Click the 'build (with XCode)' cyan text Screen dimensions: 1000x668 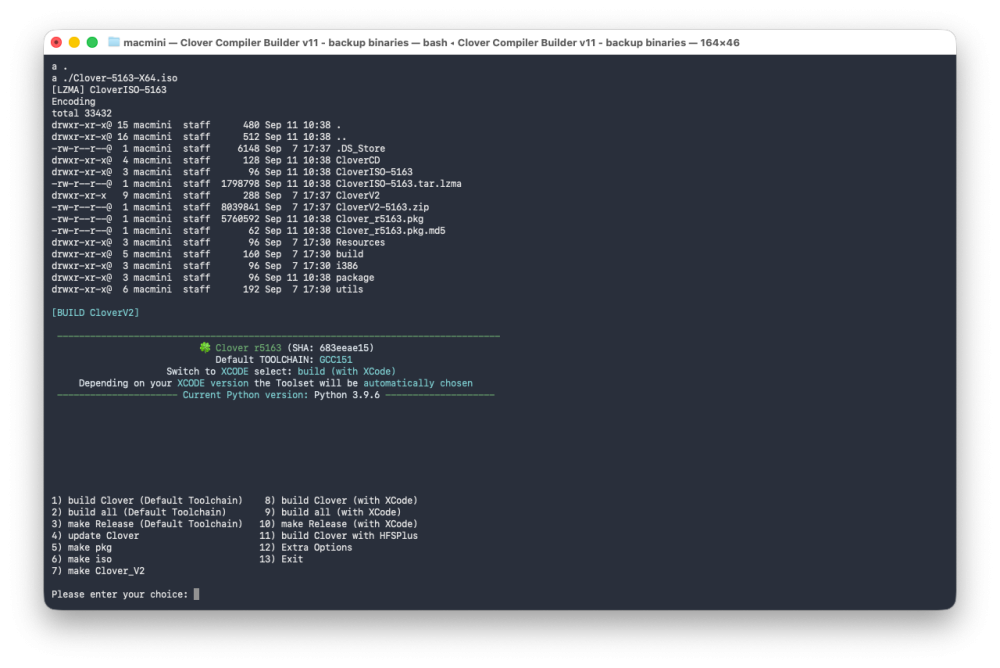click(346, 371)
